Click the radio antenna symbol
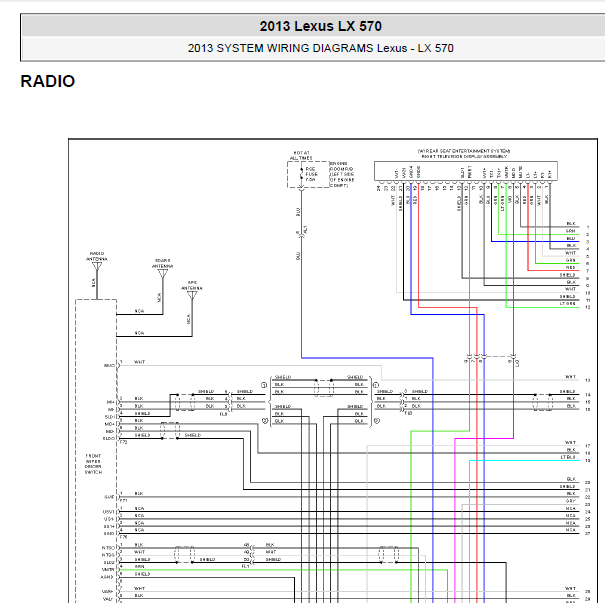 (96, 267)
